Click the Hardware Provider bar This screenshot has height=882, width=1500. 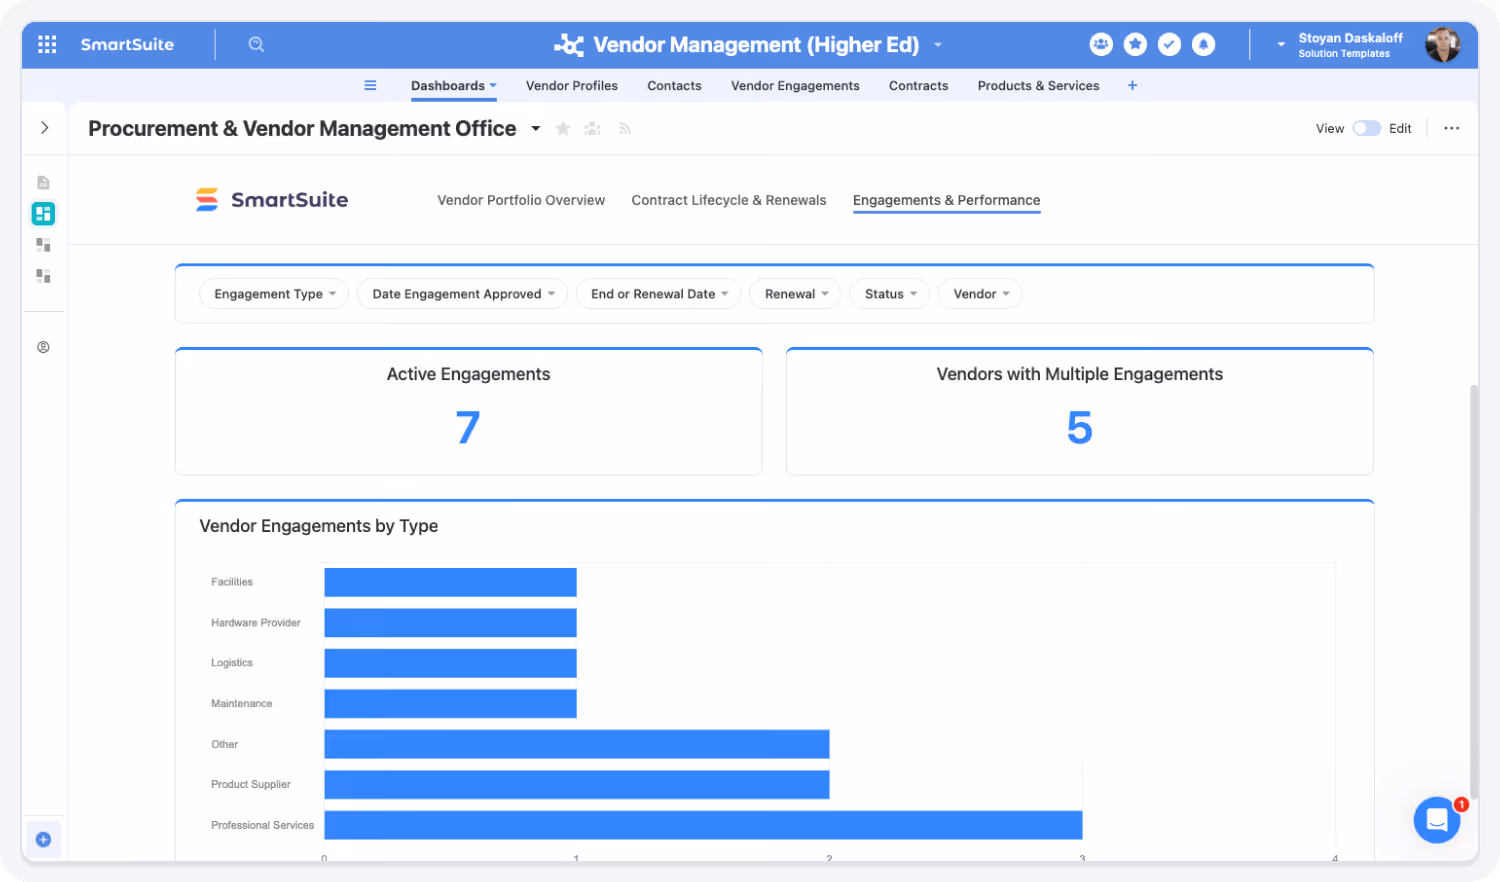click(450, 623)
